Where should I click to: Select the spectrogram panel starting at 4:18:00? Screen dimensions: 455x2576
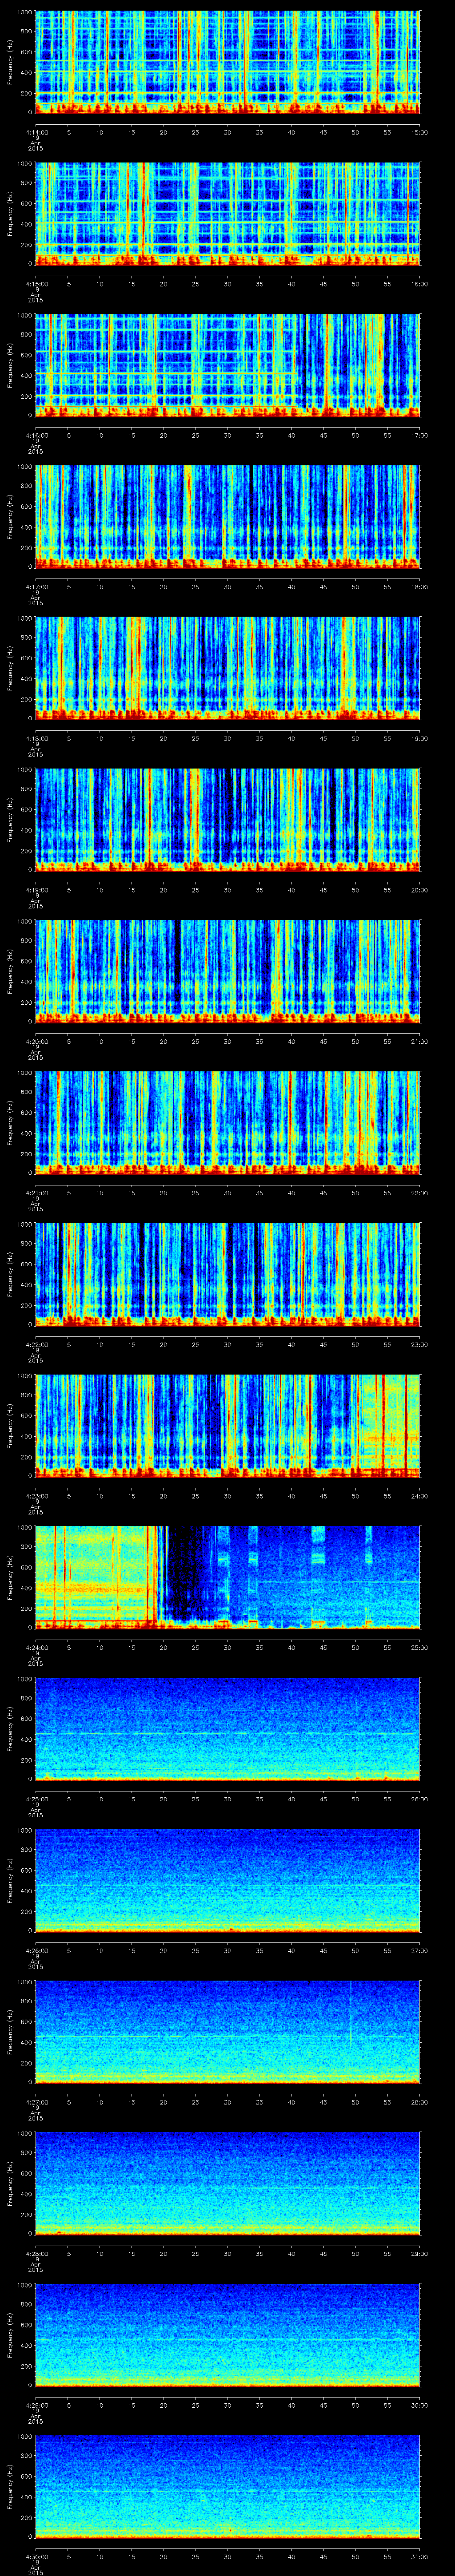pos(227,668)
